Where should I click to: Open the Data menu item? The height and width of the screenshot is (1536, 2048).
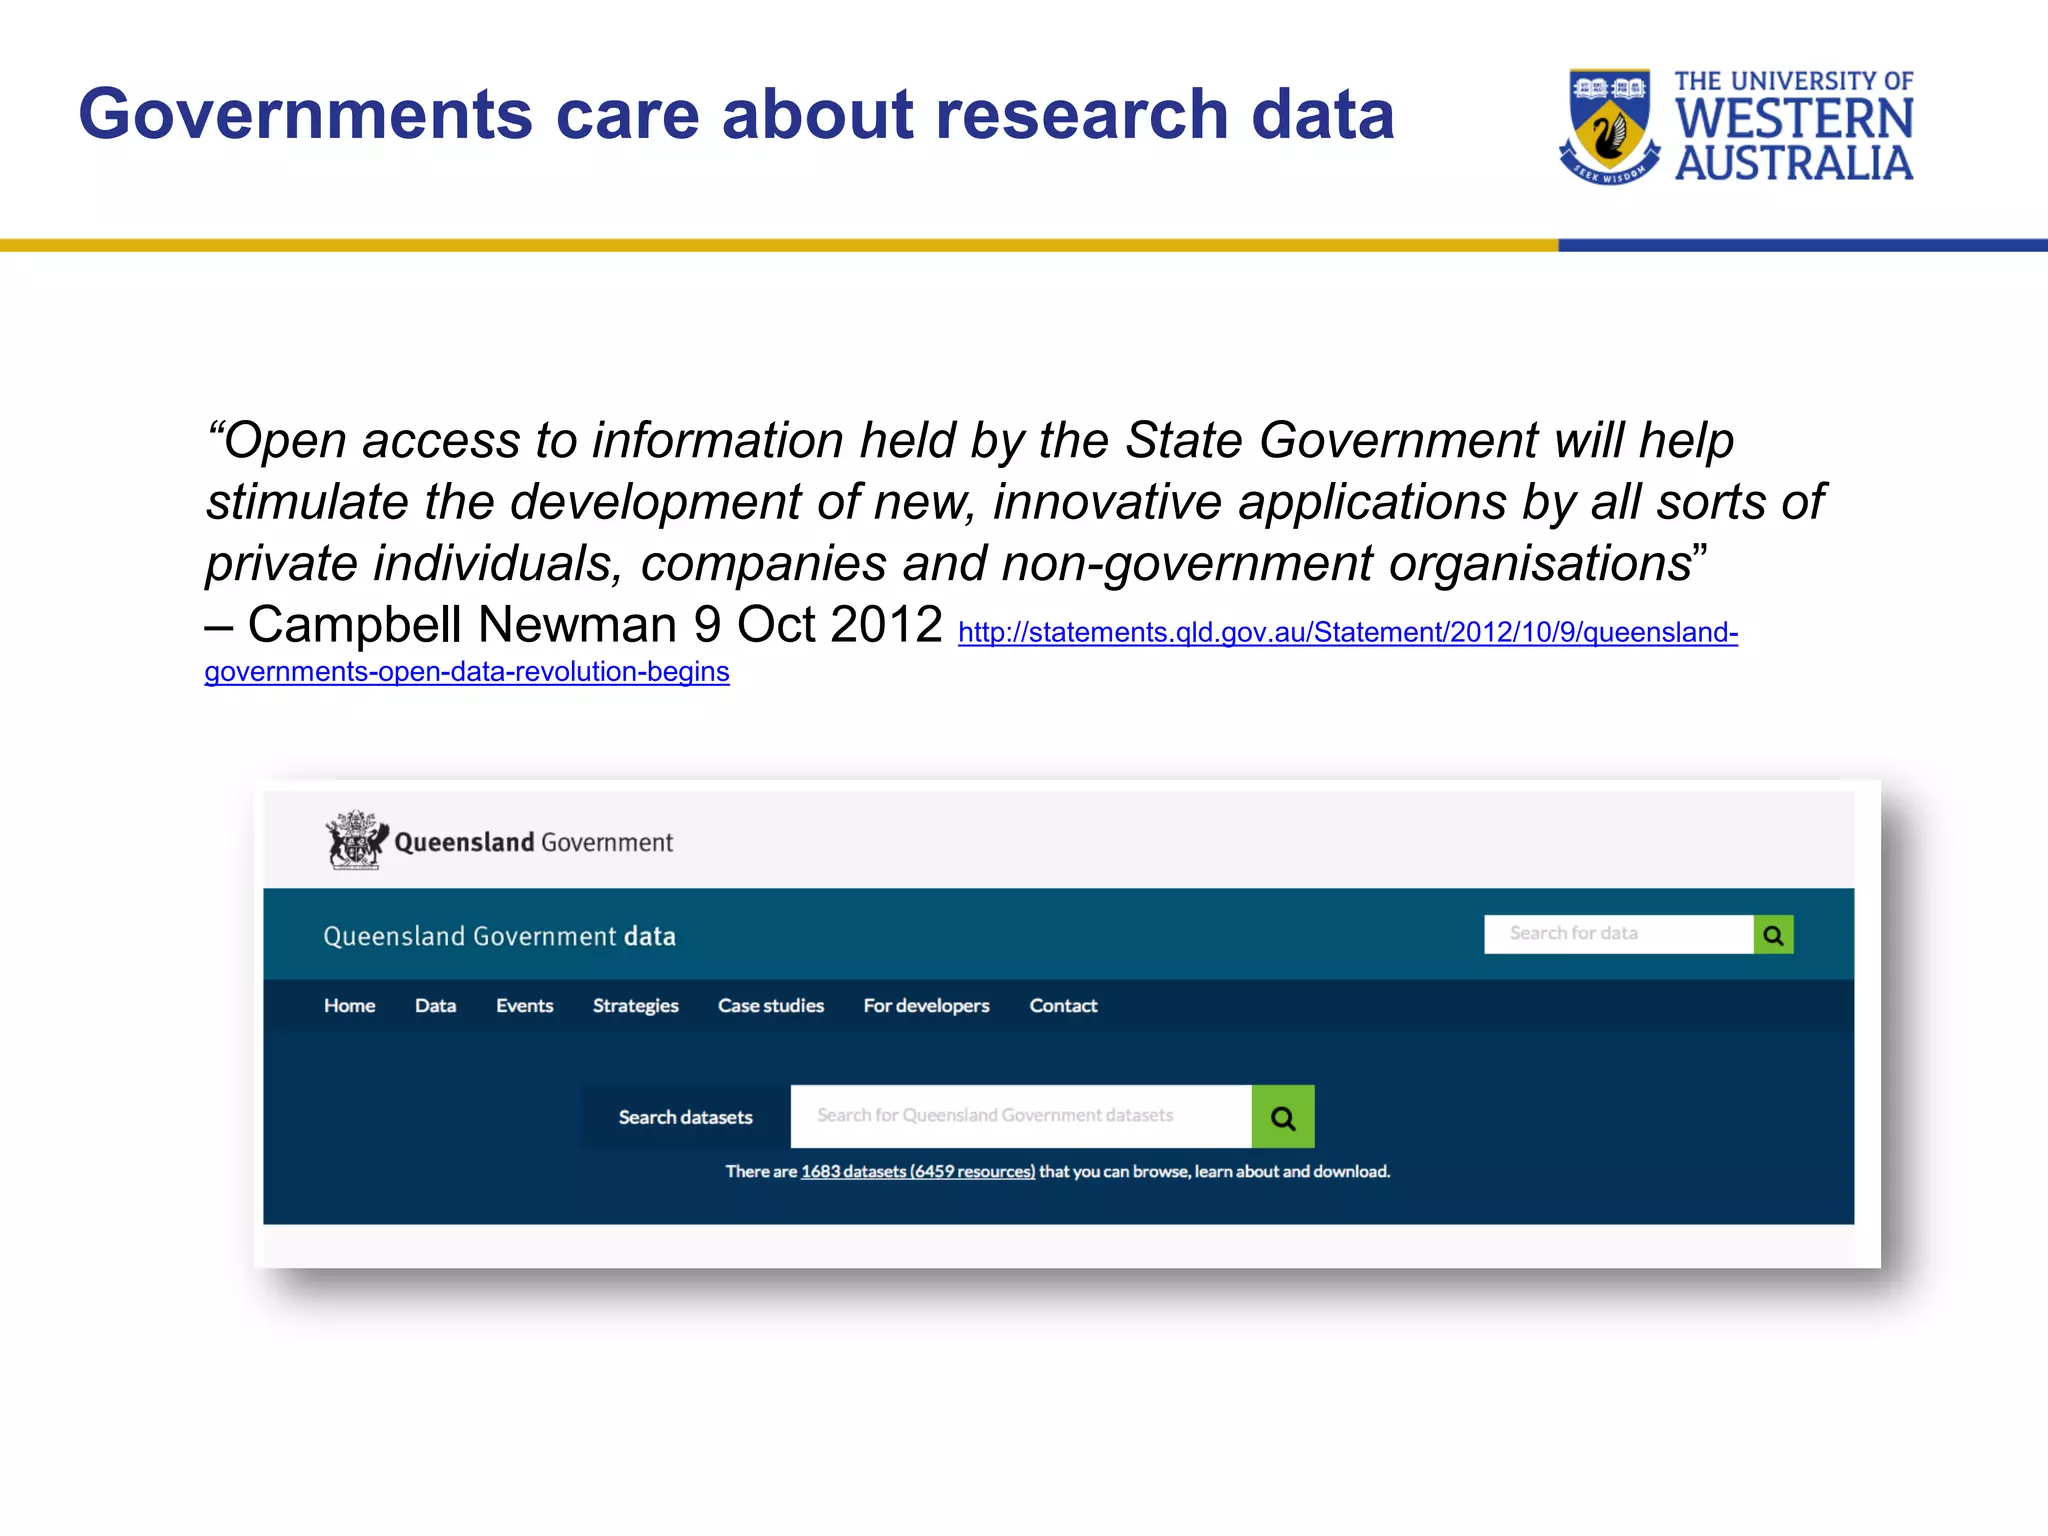pyautogui.click(x=435, y=1005)
